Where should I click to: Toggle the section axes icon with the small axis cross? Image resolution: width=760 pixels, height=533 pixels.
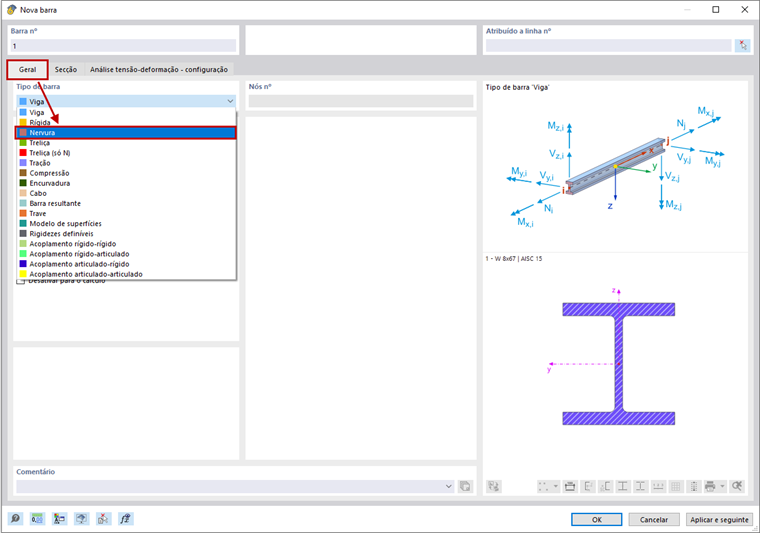[x=605, y=486]
